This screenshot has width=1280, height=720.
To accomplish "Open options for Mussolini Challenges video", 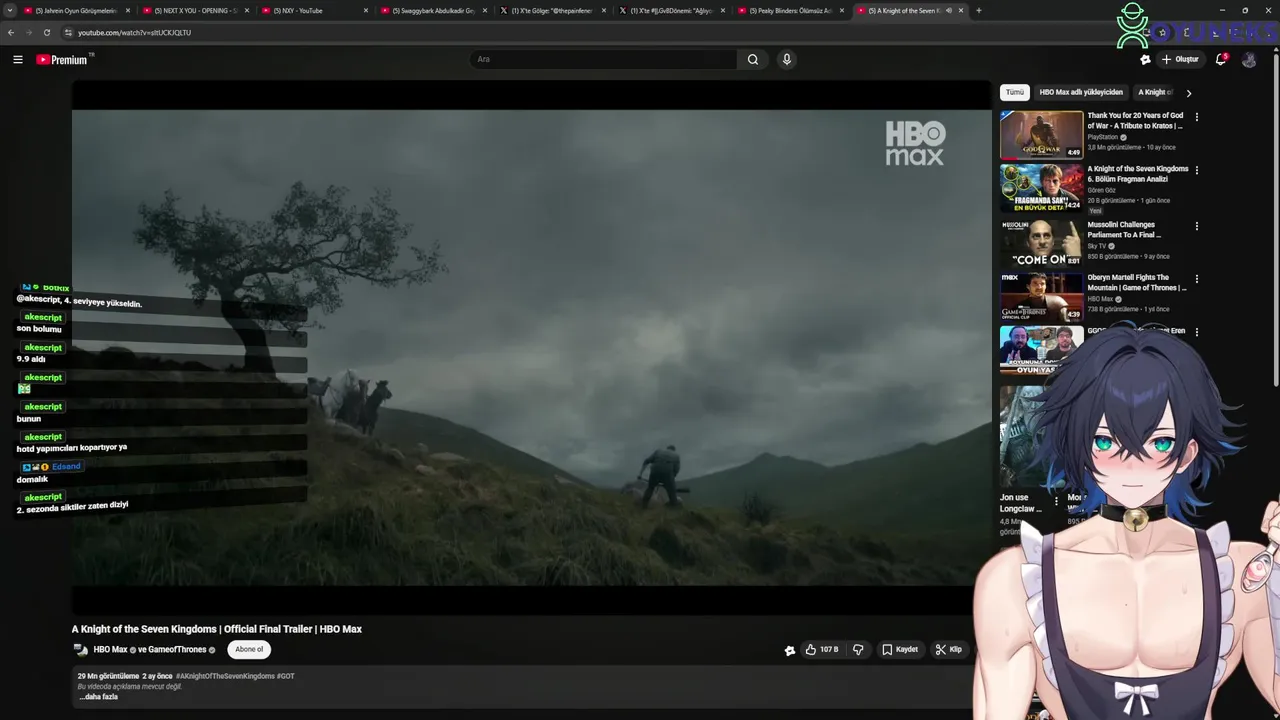I will pyautogui.click(x=1196, y=226).
